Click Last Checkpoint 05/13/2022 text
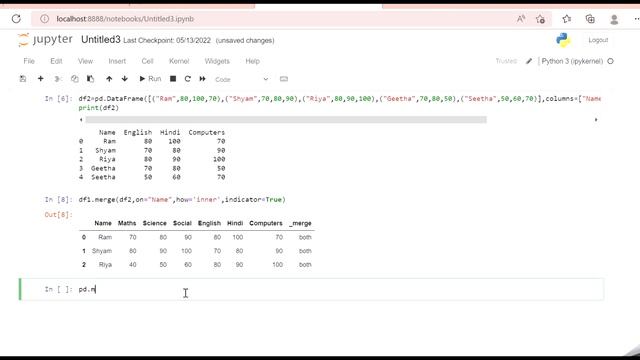 coord(167,40)
